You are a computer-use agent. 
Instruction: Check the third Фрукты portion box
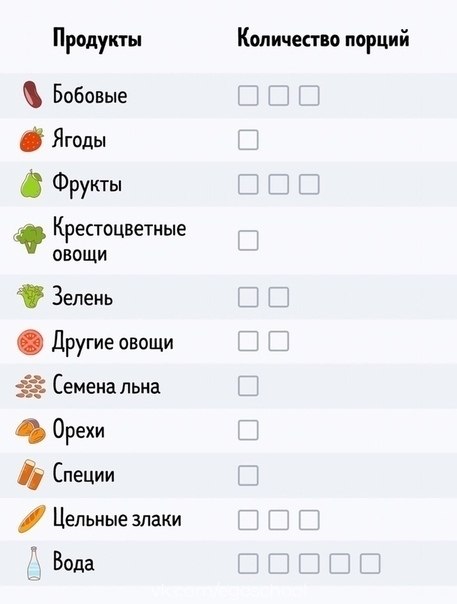309,184
